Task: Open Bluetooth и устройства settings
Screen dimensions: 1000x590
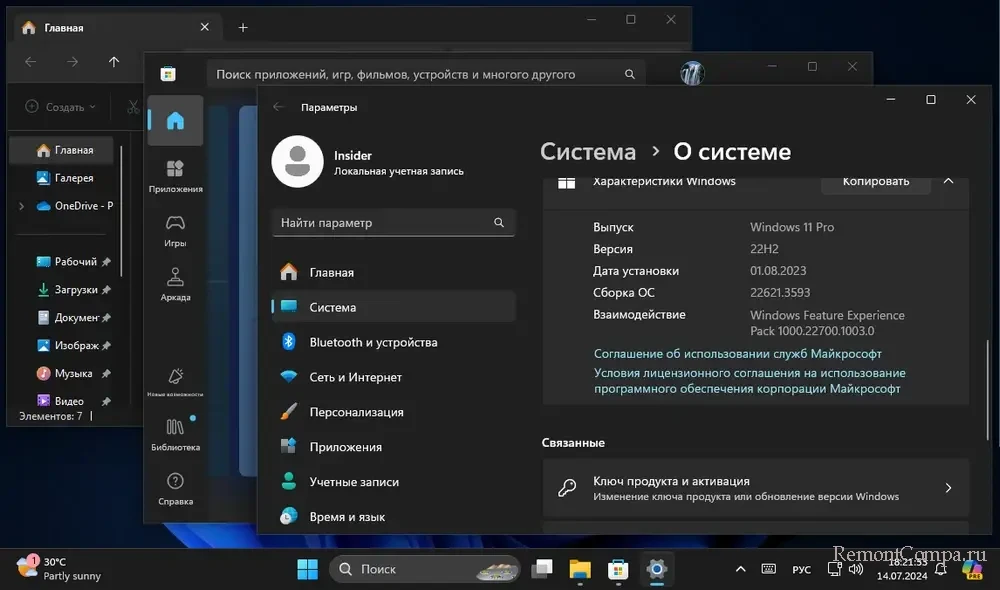Action: point(393,342)
